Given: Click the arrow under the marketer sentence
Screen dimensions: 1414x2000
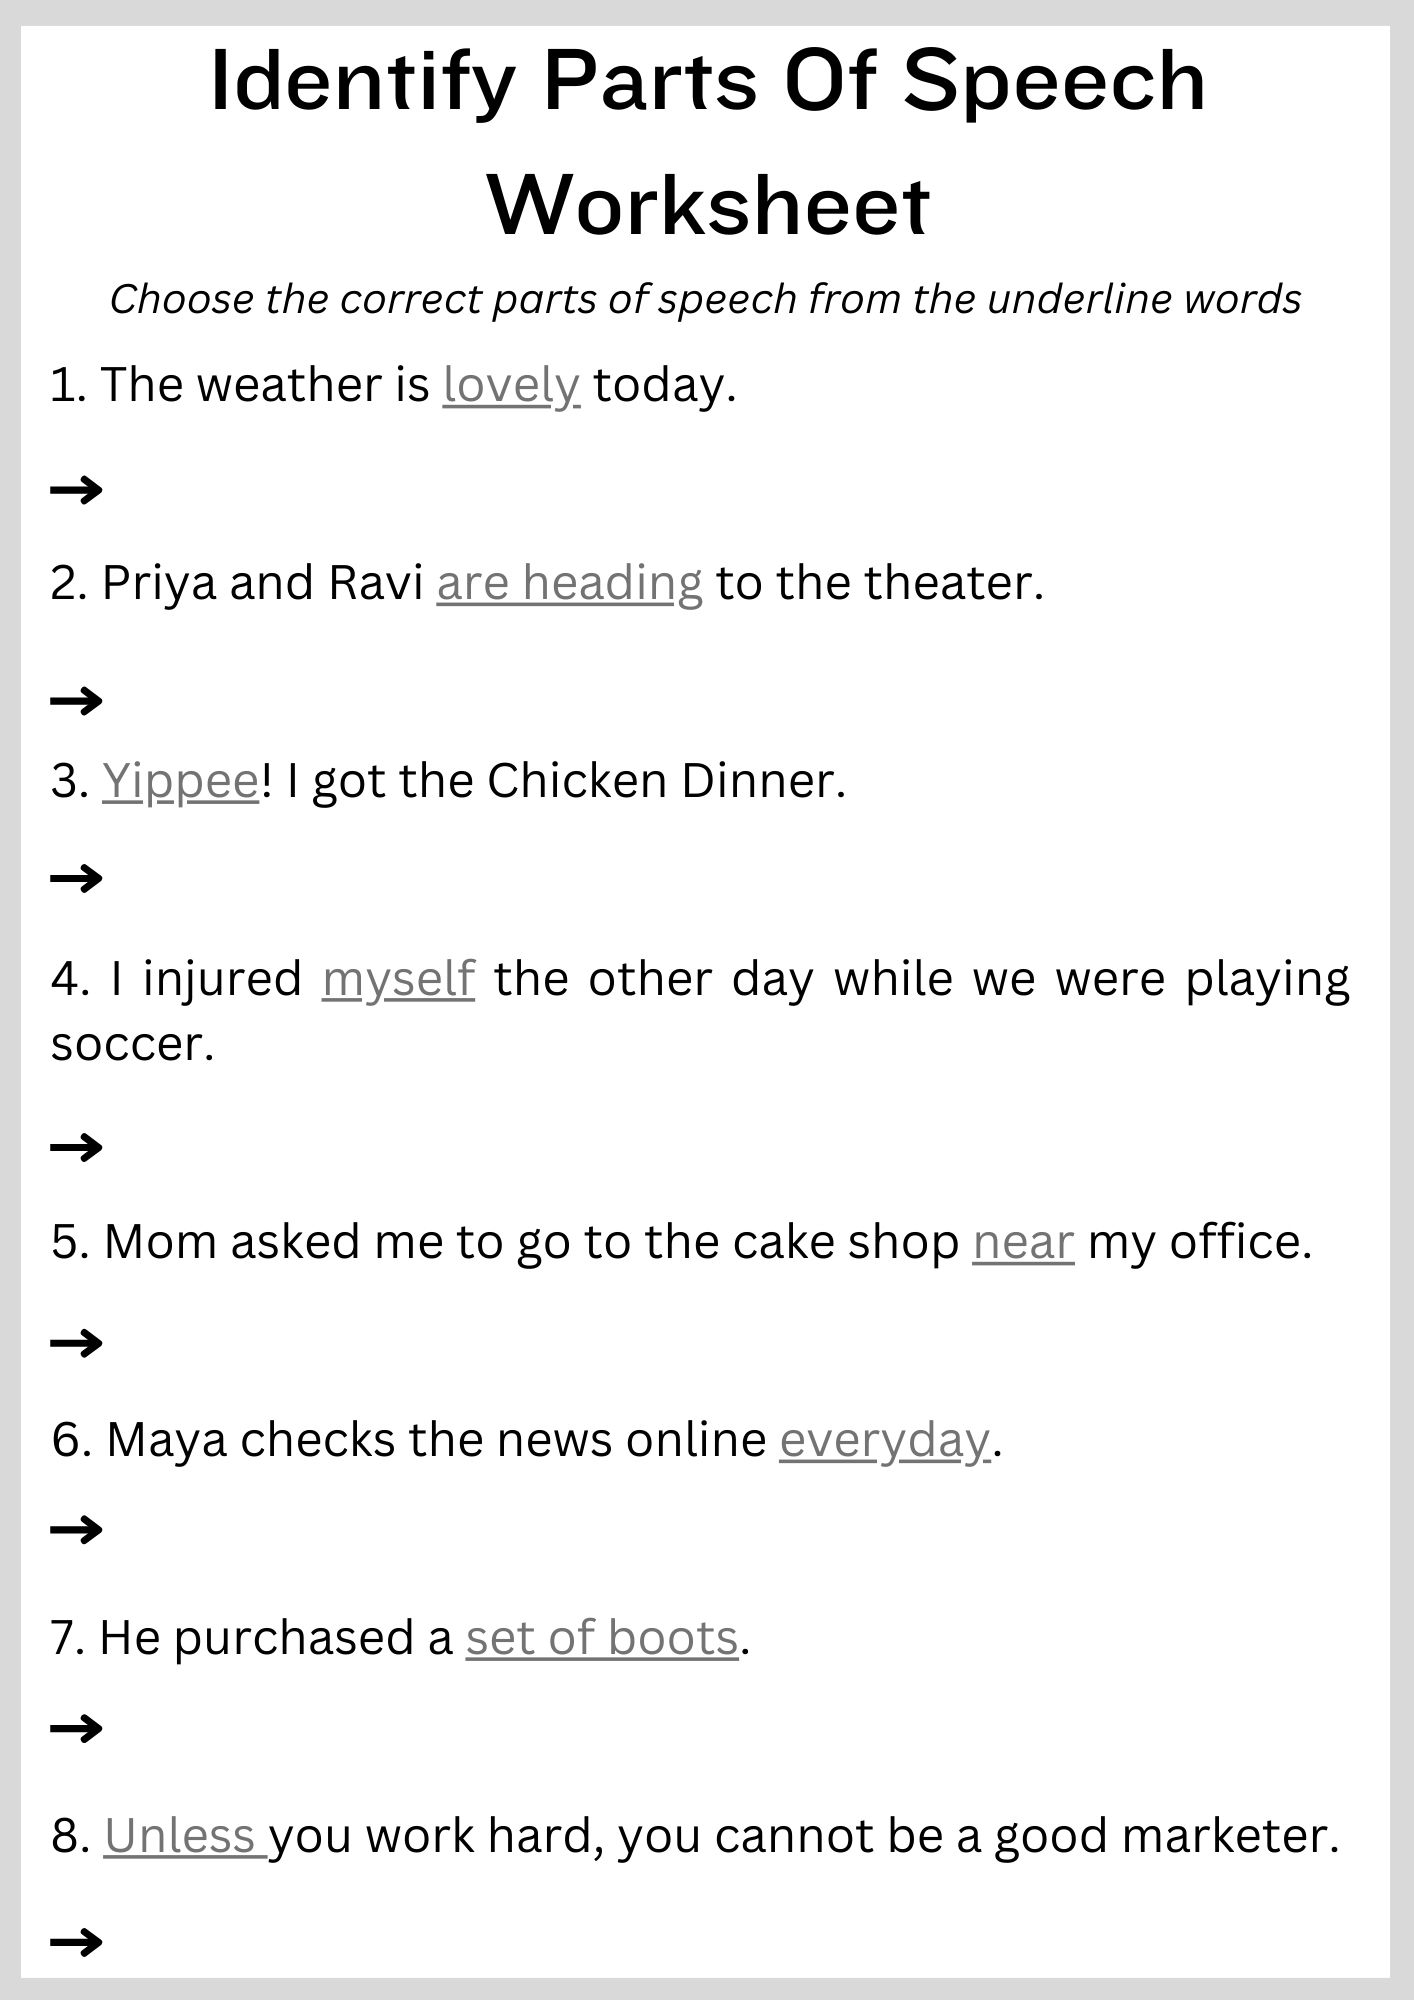Looking at the screenshot, I should (76, 1942).
